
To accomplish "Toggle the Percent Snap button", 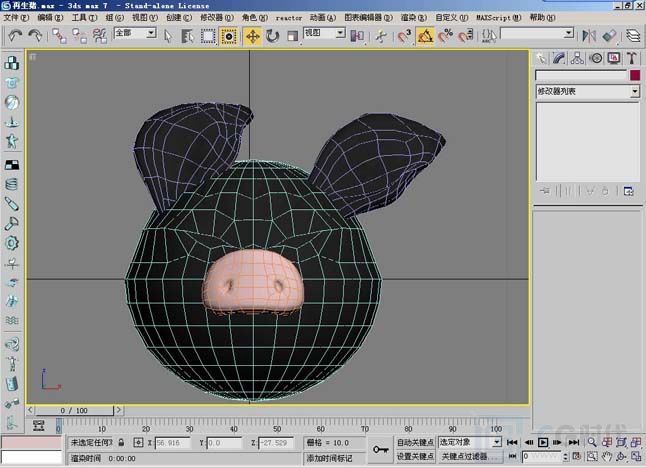I will 445,36.
